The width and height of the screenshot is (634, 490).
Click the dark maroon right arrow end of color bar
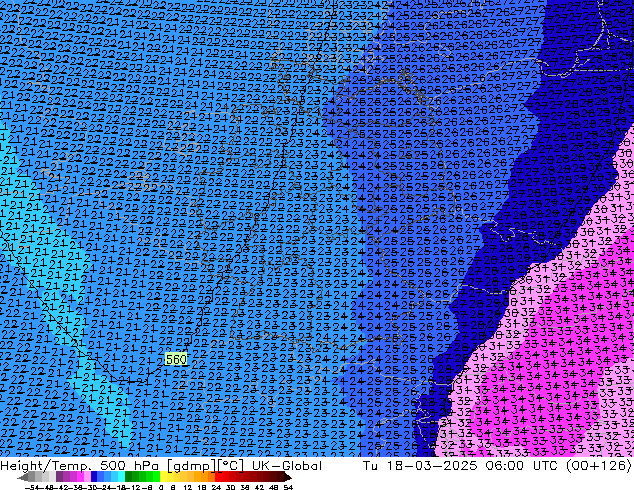287,477
